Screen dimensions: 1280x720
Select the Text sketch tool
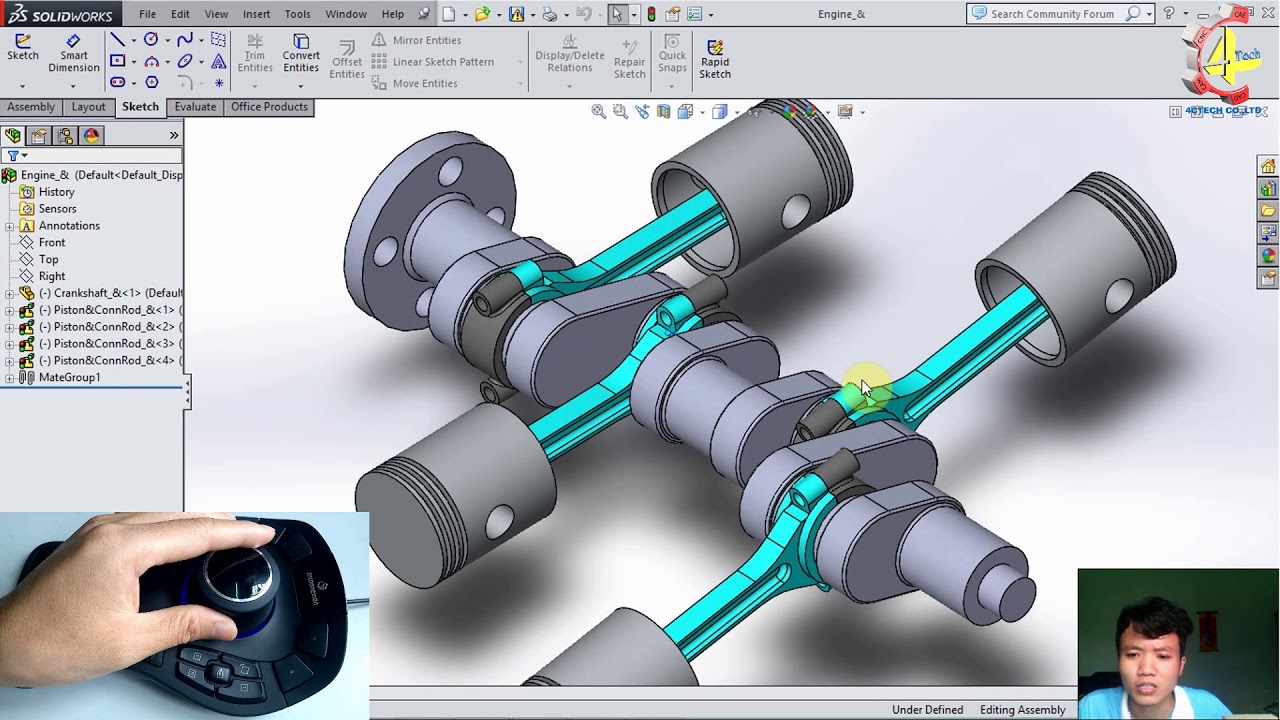(x=218, y=61)
